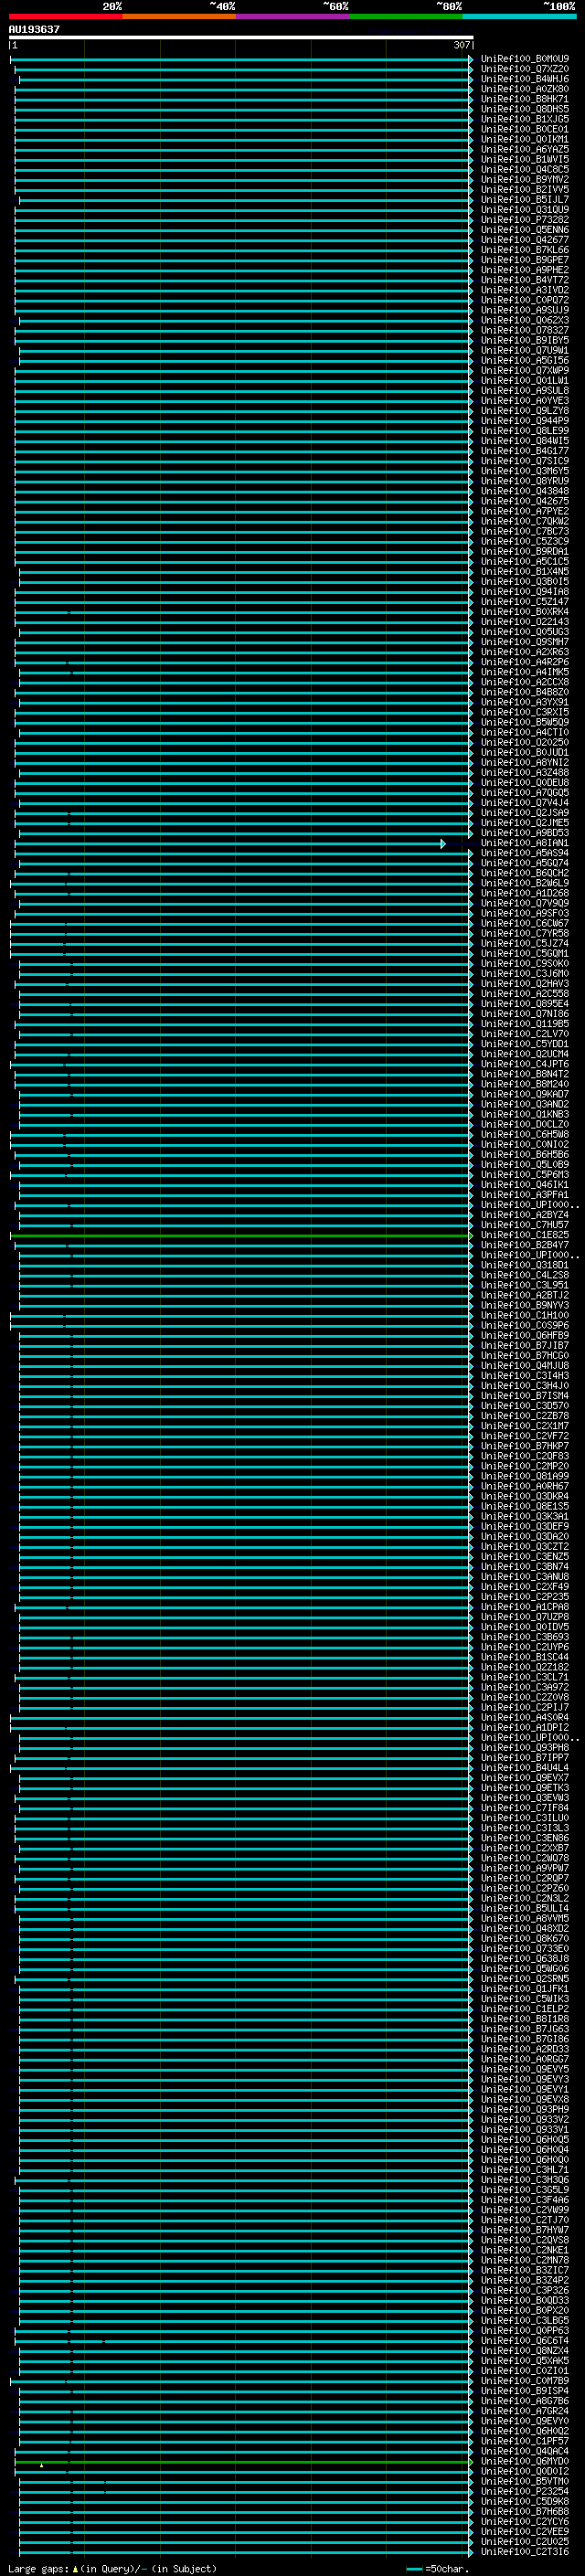Click the red 20% identity color segment
This screenshot has height=2576, width=585.
click(x=66, y=16)
